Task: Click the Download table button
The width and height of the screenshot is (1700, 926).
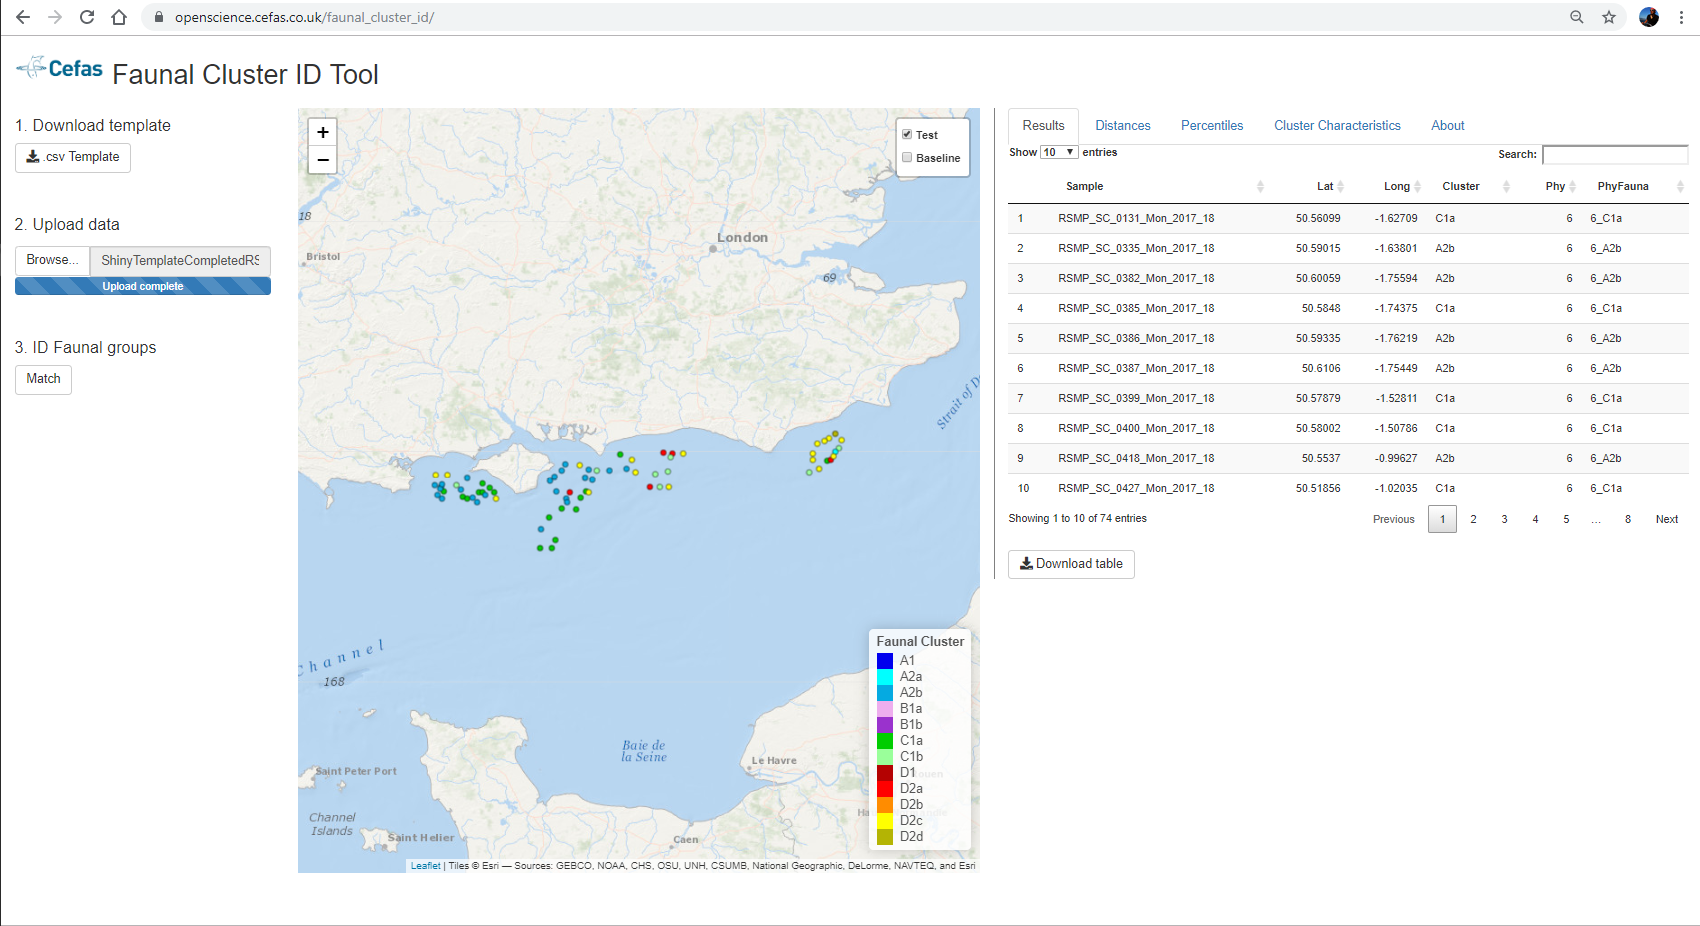Action: 1071,564
